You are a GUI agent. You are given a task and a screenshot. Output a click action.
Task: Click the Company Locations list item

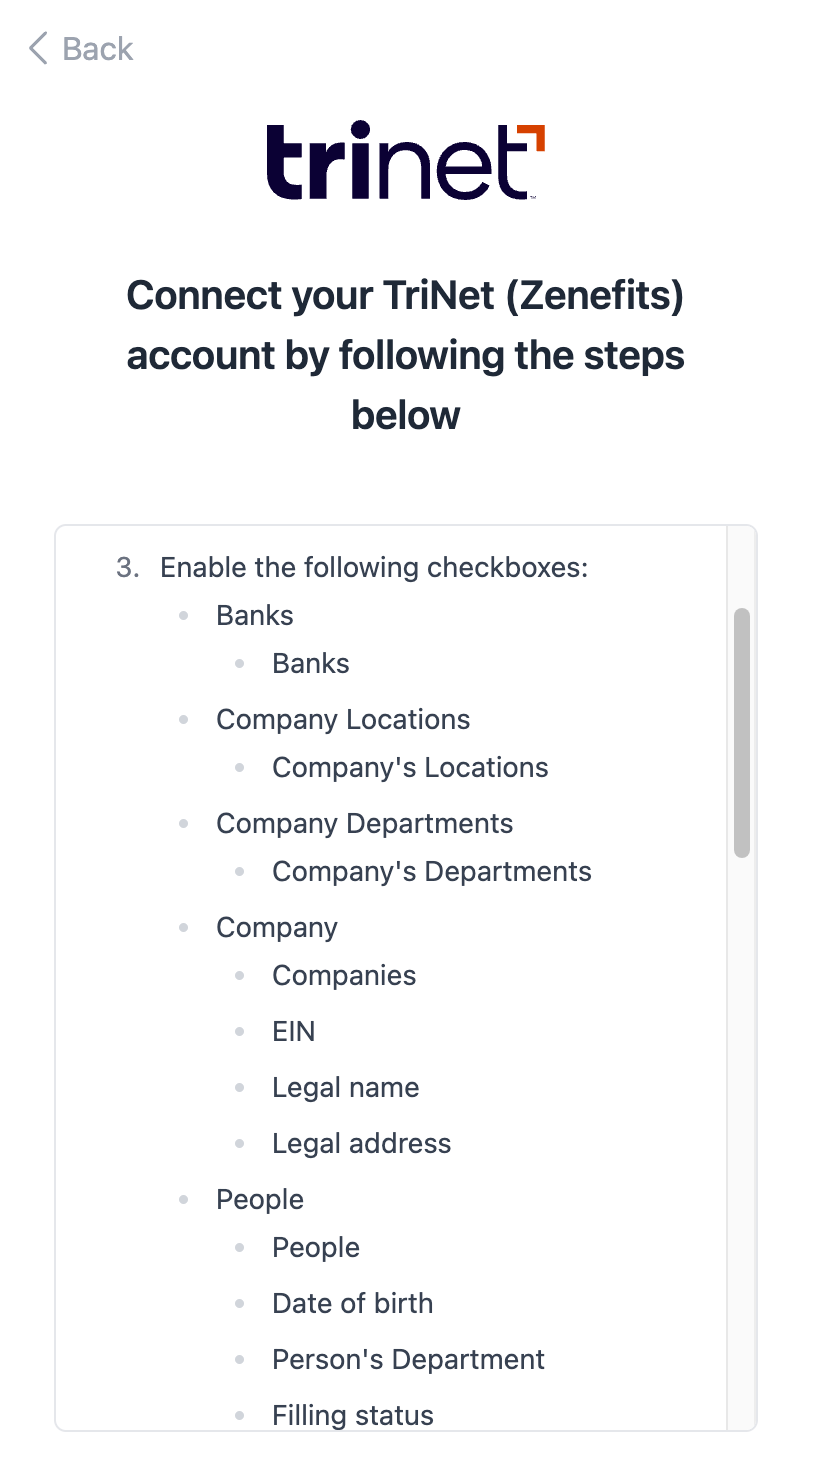click(343, 720)
